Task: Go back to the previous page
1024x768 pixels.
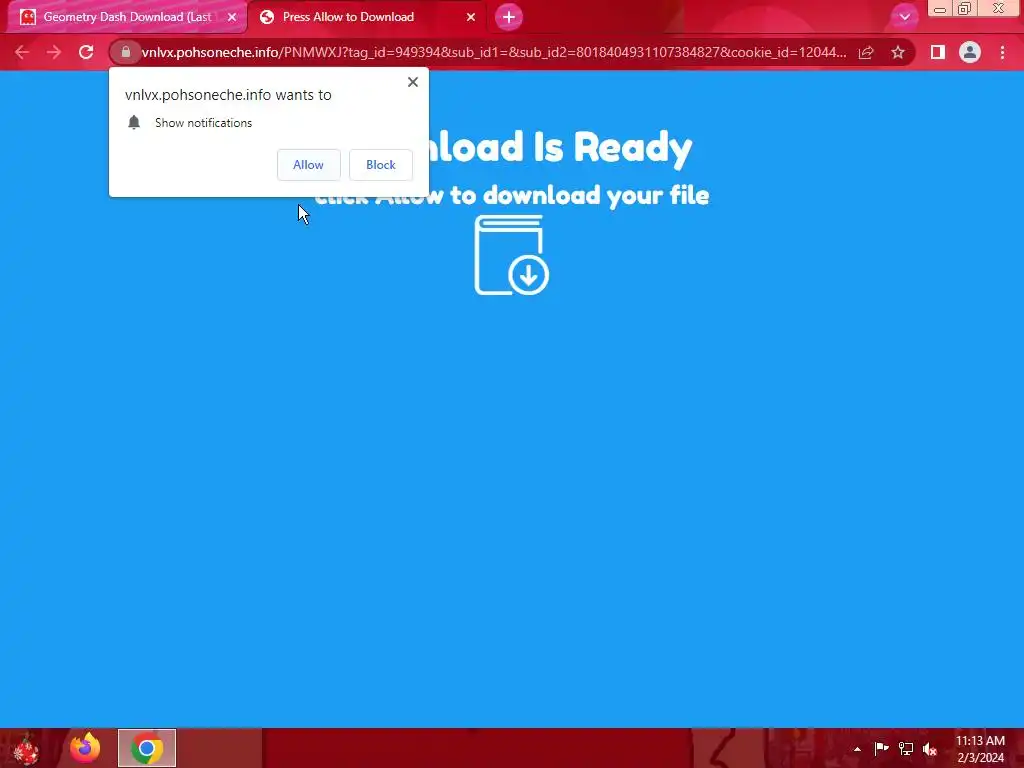Action: coord(22,52)
